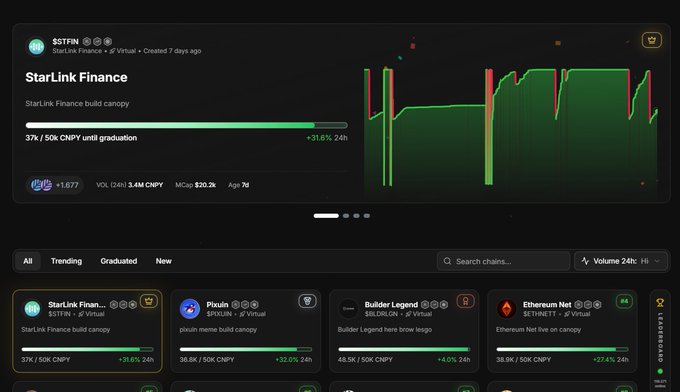Screen dimensions: 680x392
Task: Open the Ethereum Net chain card
Action: pos(562,331)
